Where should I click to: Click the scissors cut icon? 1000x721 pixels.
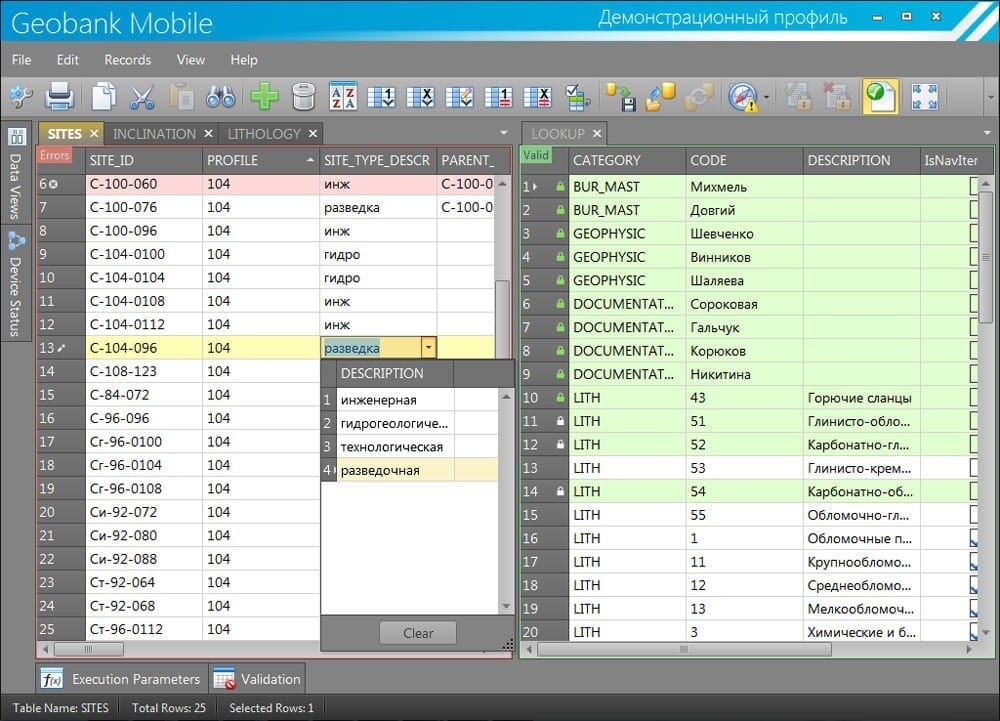point(142,96)
